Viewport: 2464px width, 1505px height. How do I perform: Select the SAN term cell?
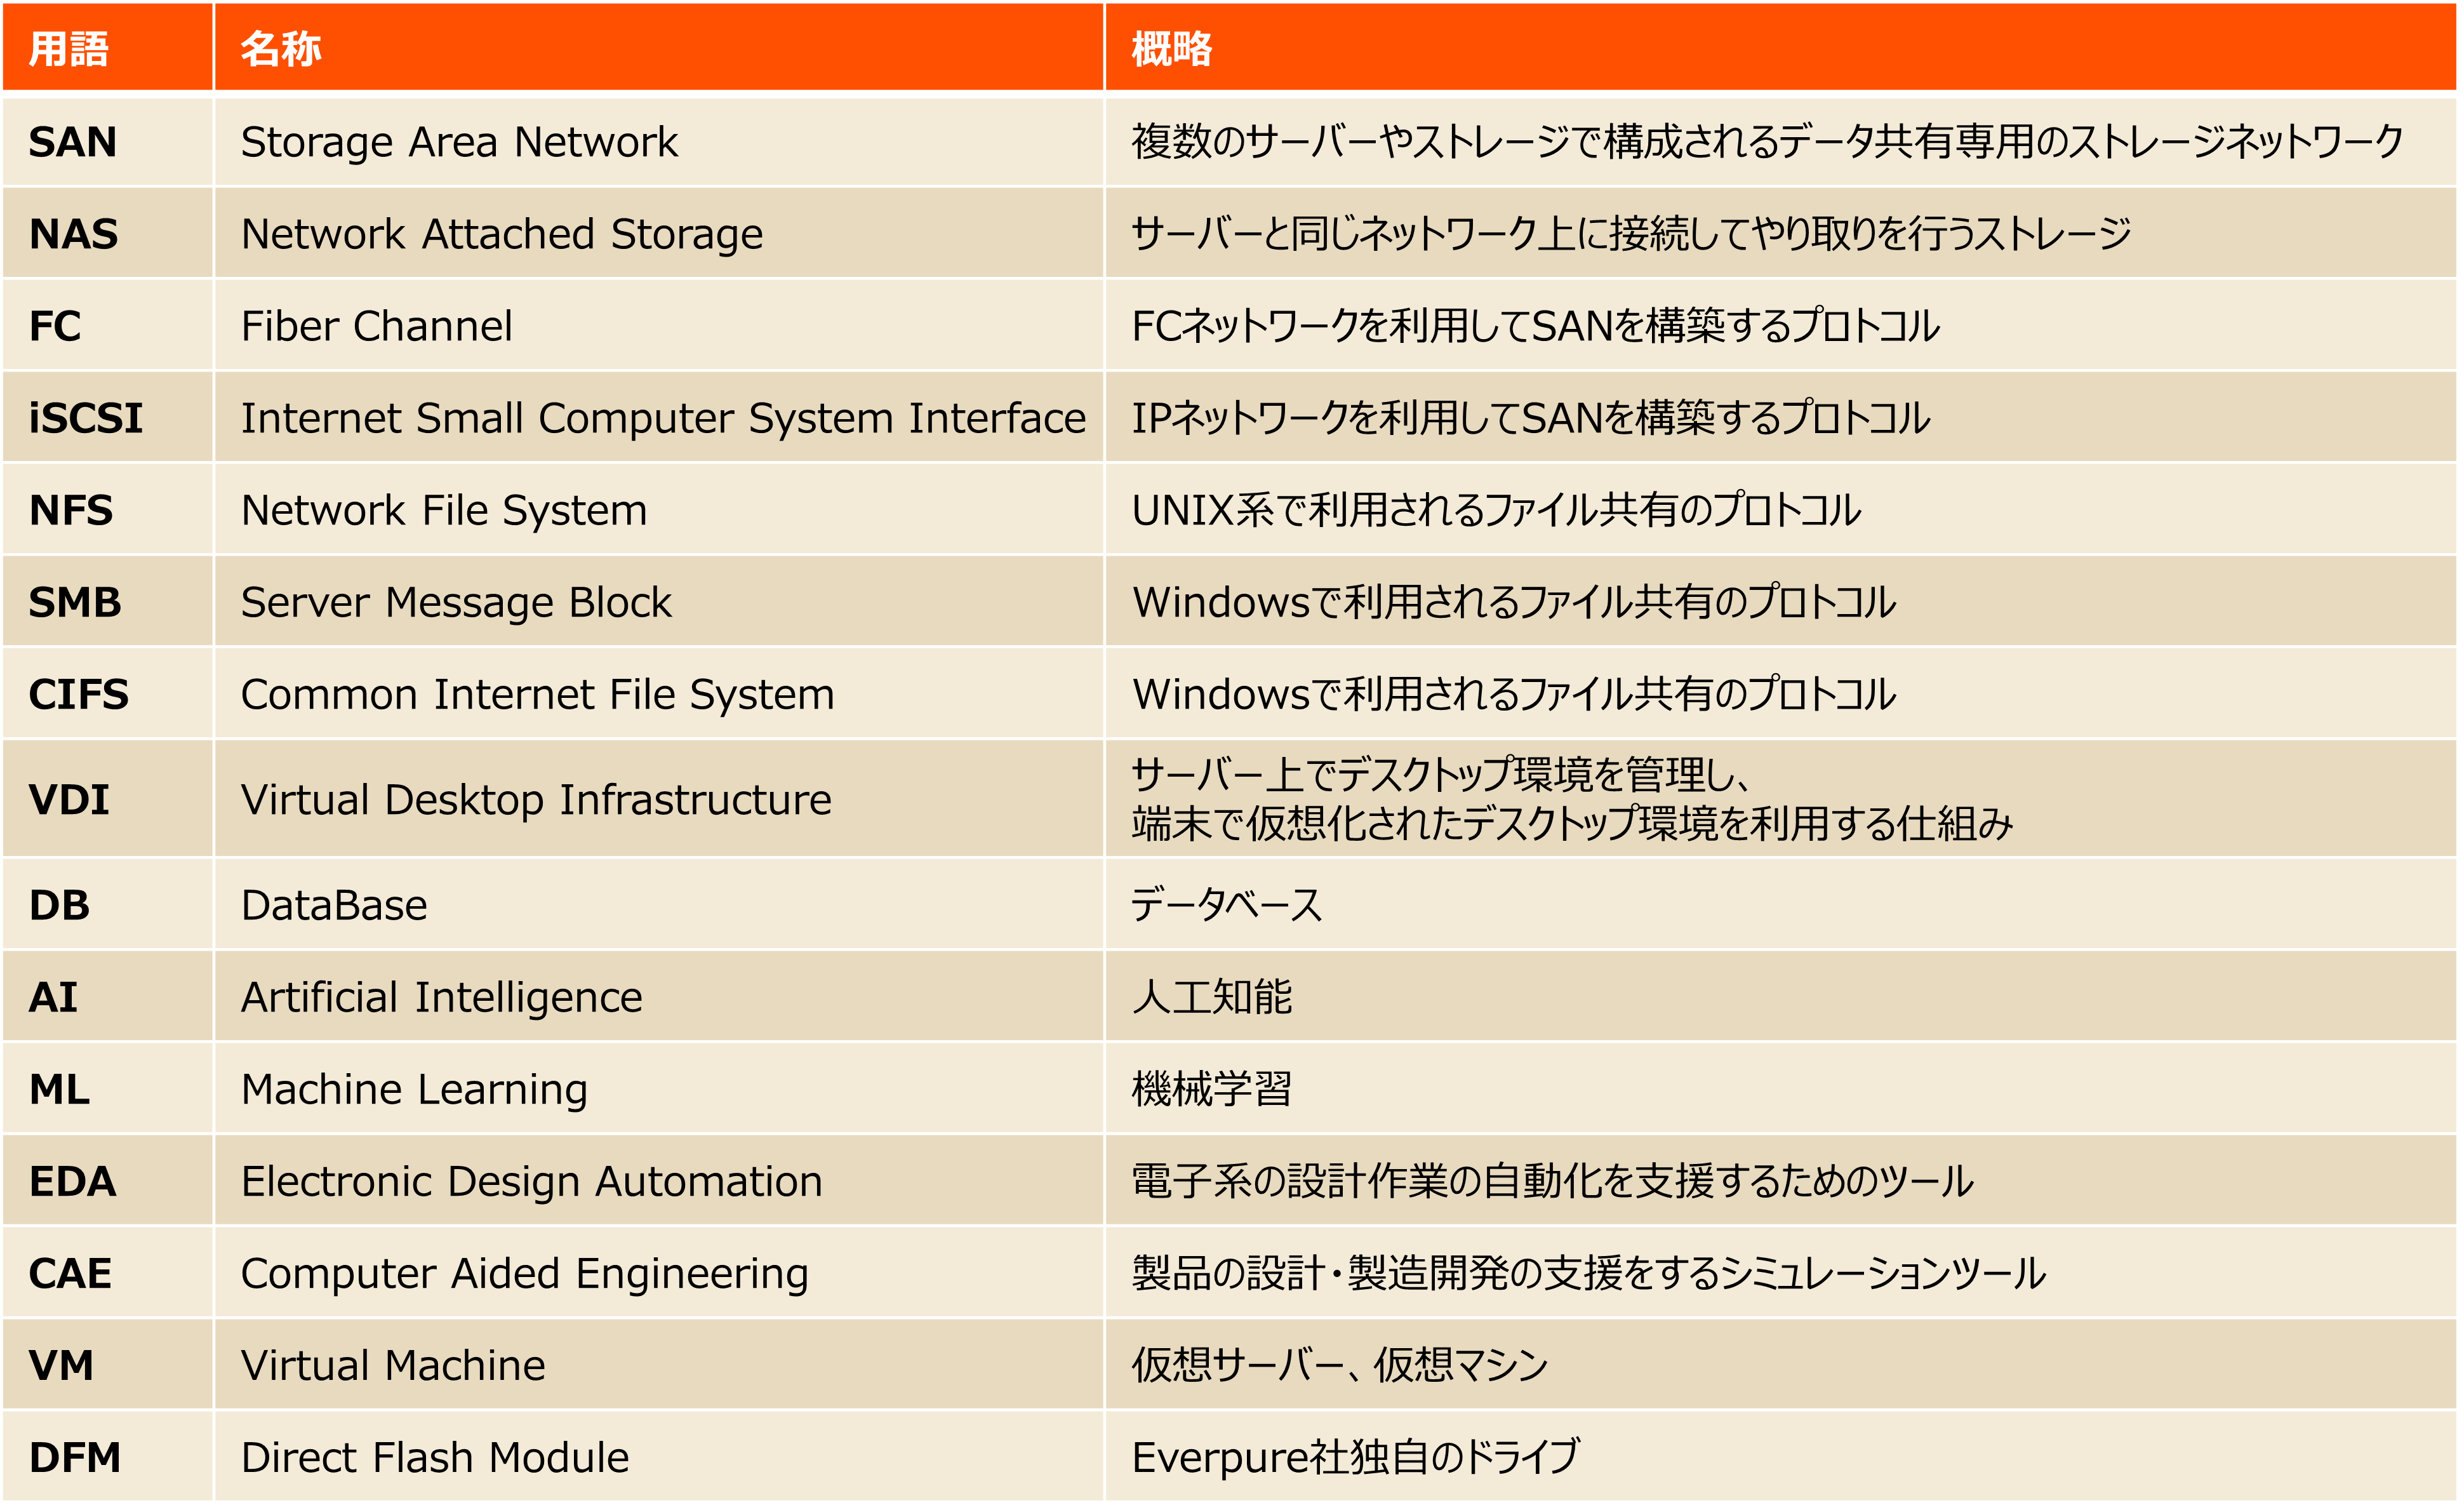point(73,142)
